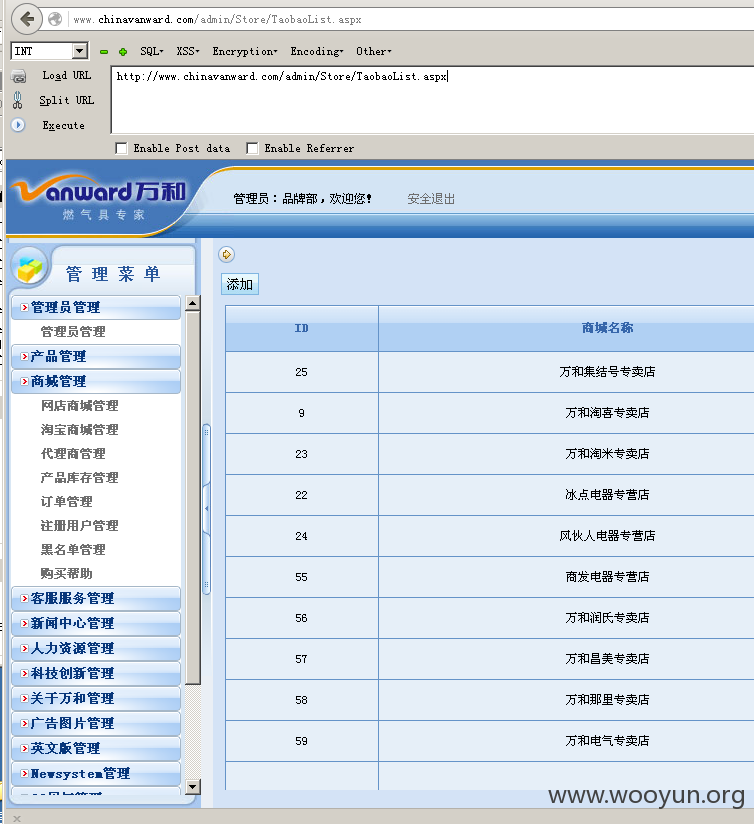The image size is (754, 824).
Task: Click the globe site identity icon
Action: coord(55,19)
